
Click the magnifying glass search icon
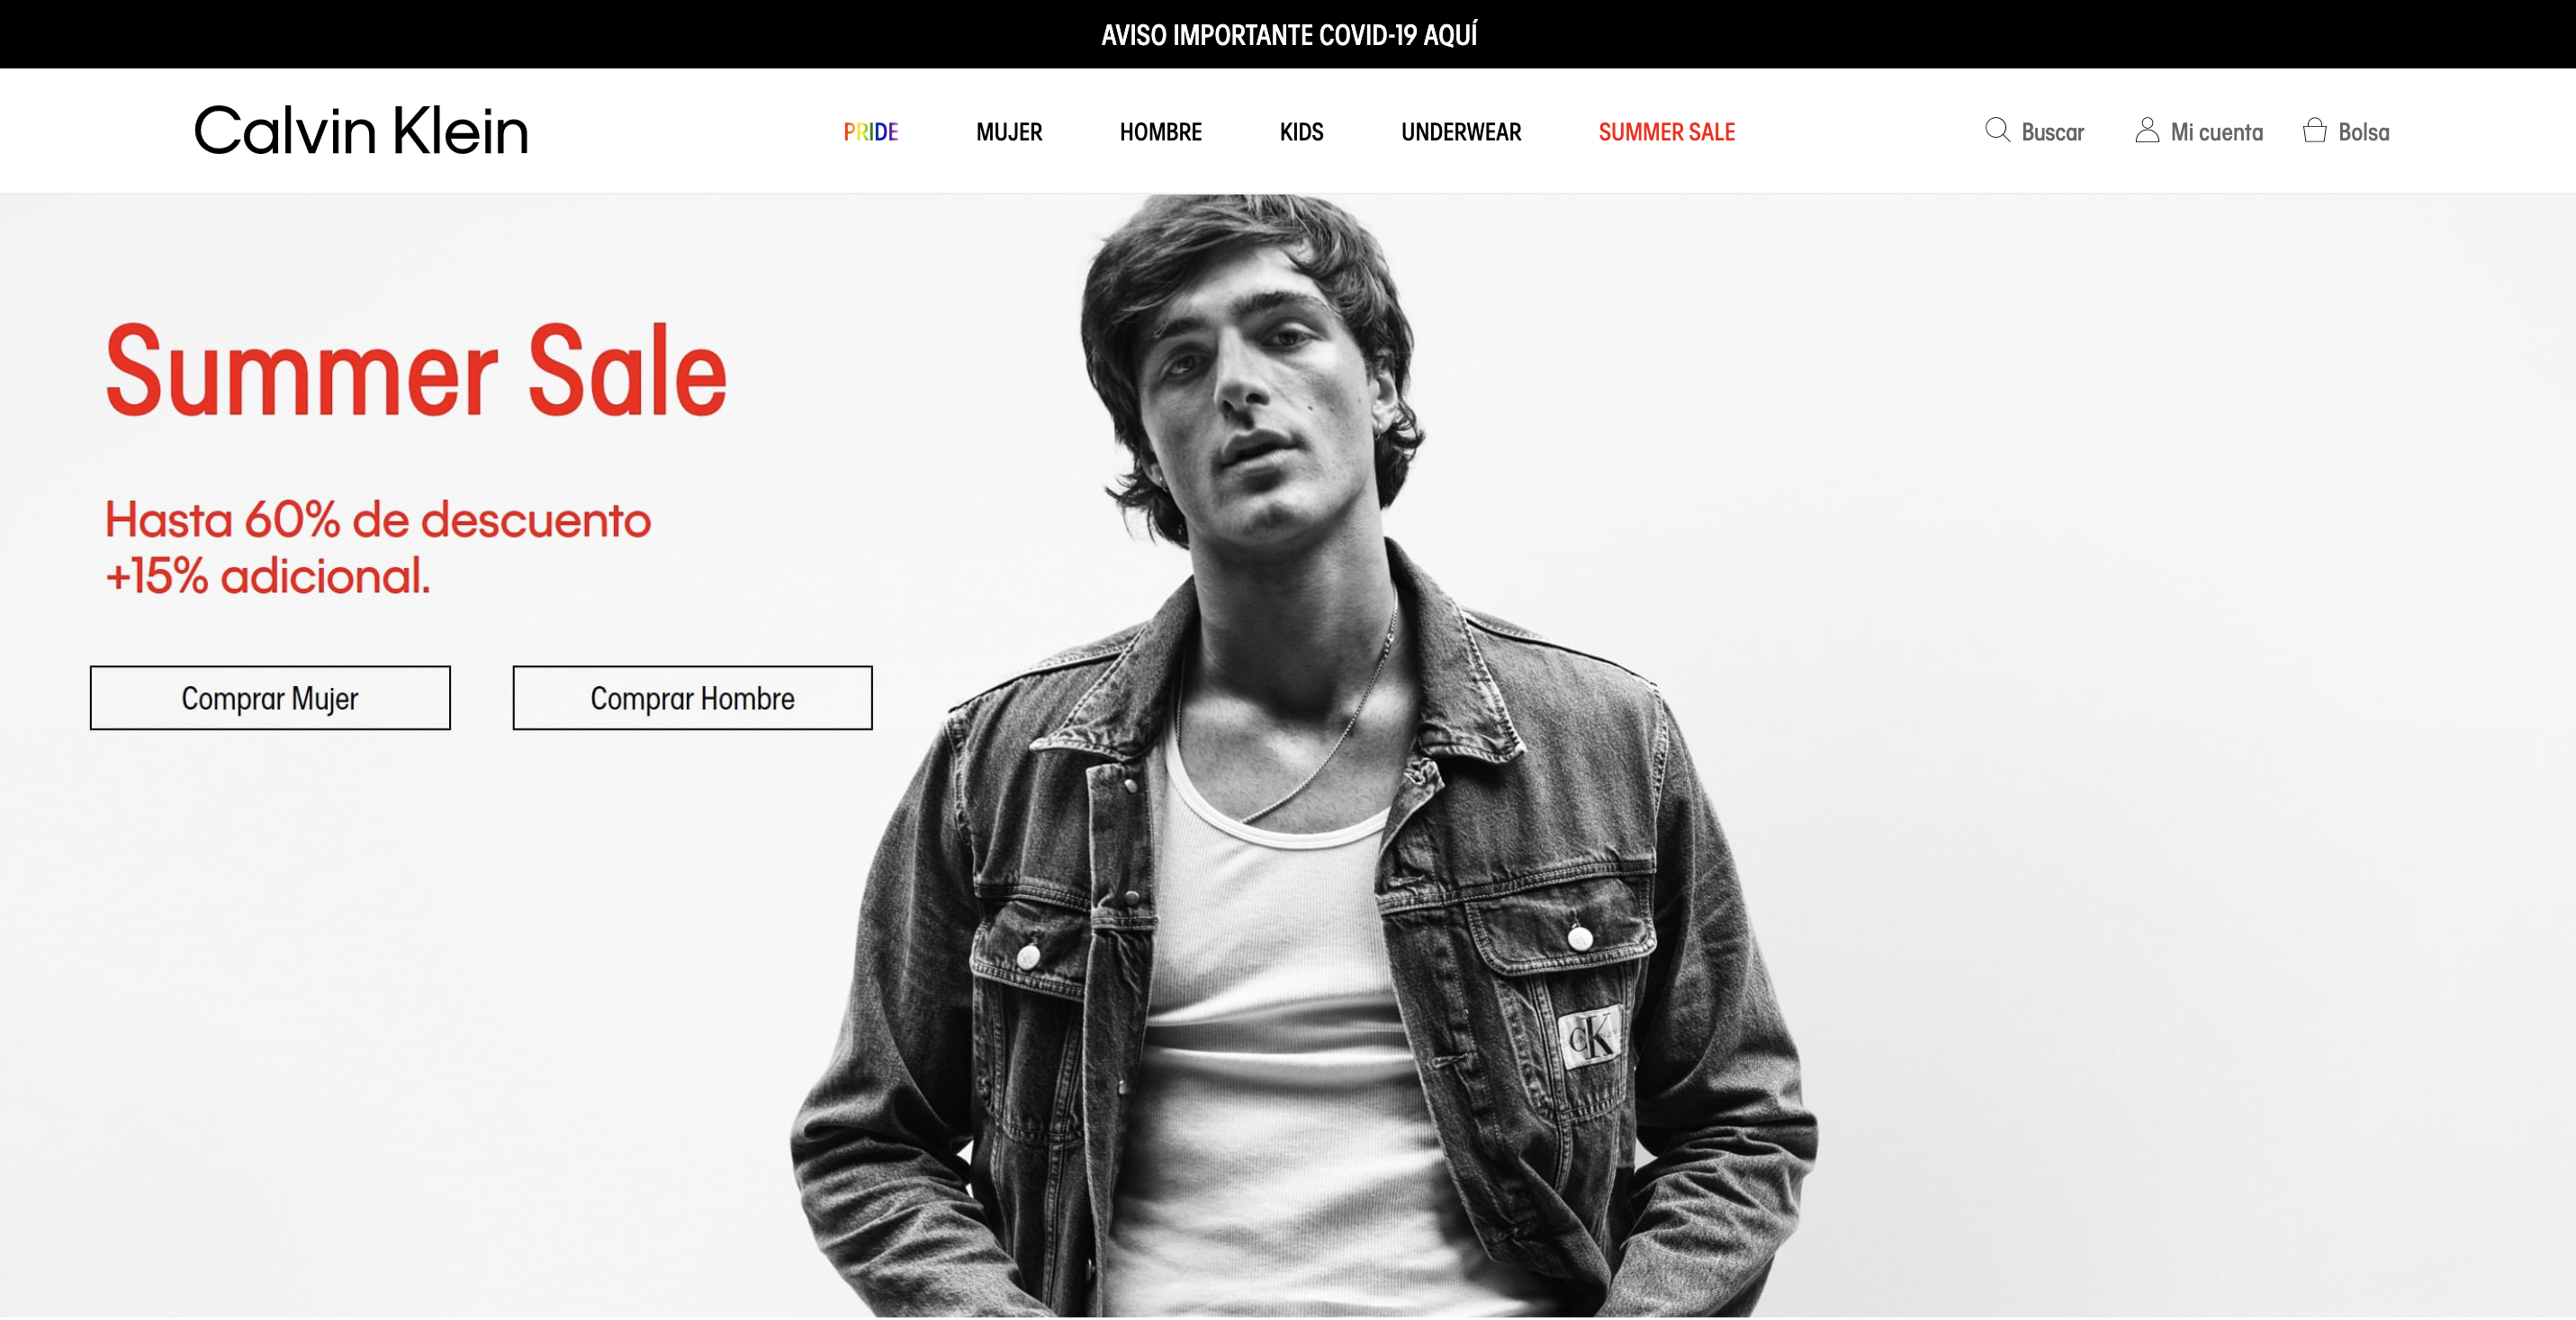coord(1997,130)
